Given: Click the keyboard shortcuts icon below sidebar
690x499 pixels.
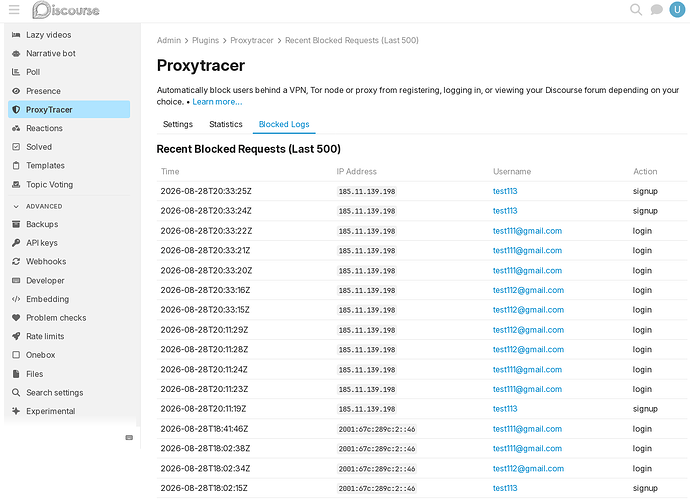Looking at the screenshot, I should pyautogui.click(x=129, y=438).
